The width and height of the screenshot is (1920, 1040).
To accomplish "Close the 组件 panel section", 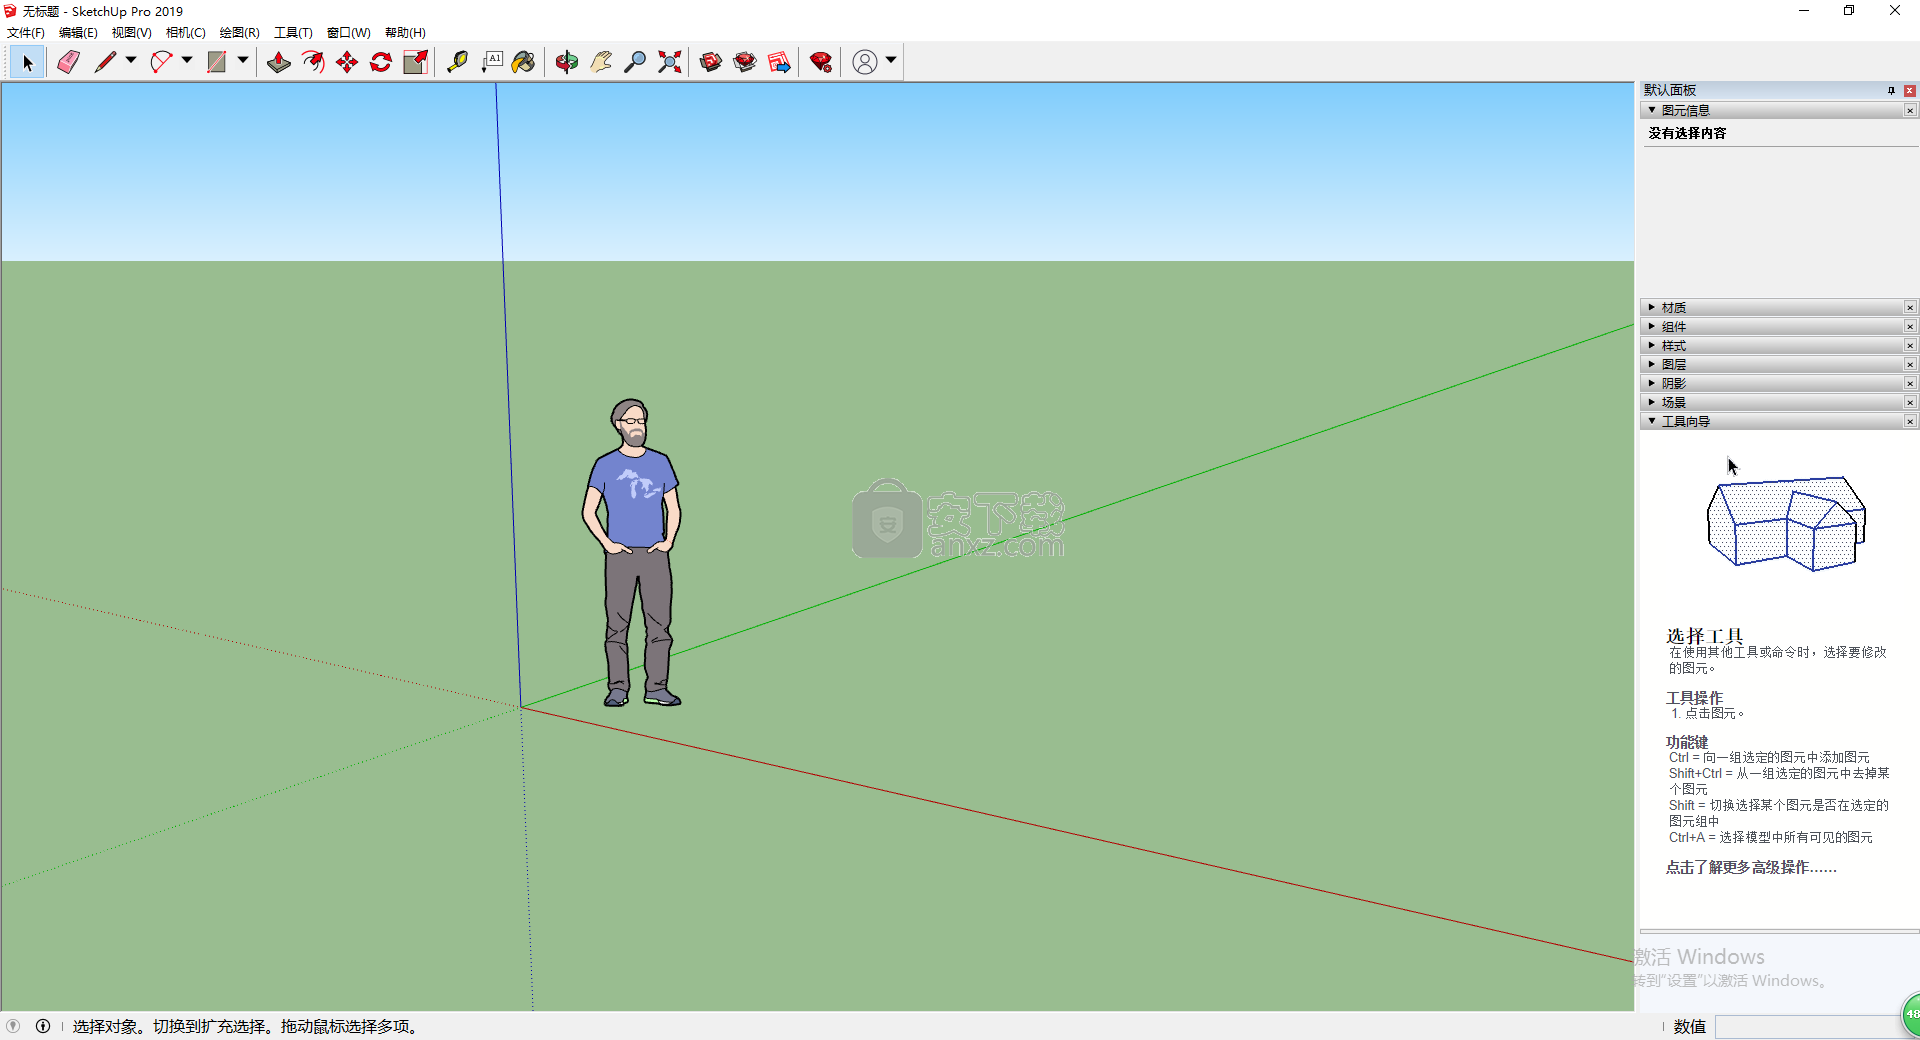I will coord(1910,326).
